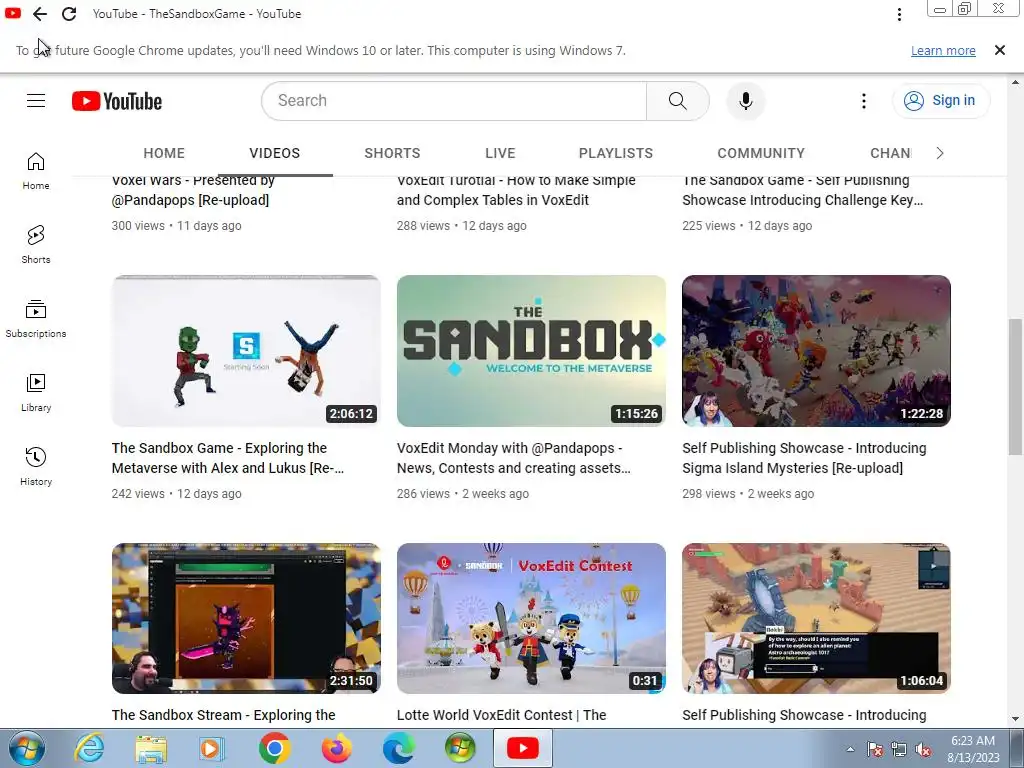
Task: Open Google Chrome from taskbar
Action: pyautogui.click(x=274, y=748)
